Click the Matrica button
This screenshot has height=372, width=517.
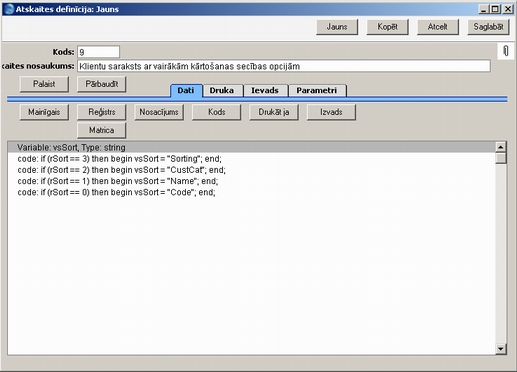[102, 130]
